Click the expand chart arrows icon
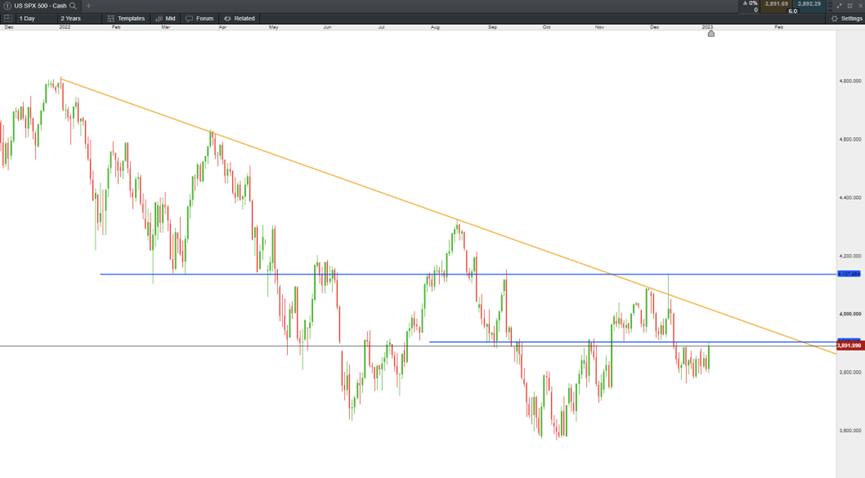This screenshot has width=865, height=478. click(839, 6)
